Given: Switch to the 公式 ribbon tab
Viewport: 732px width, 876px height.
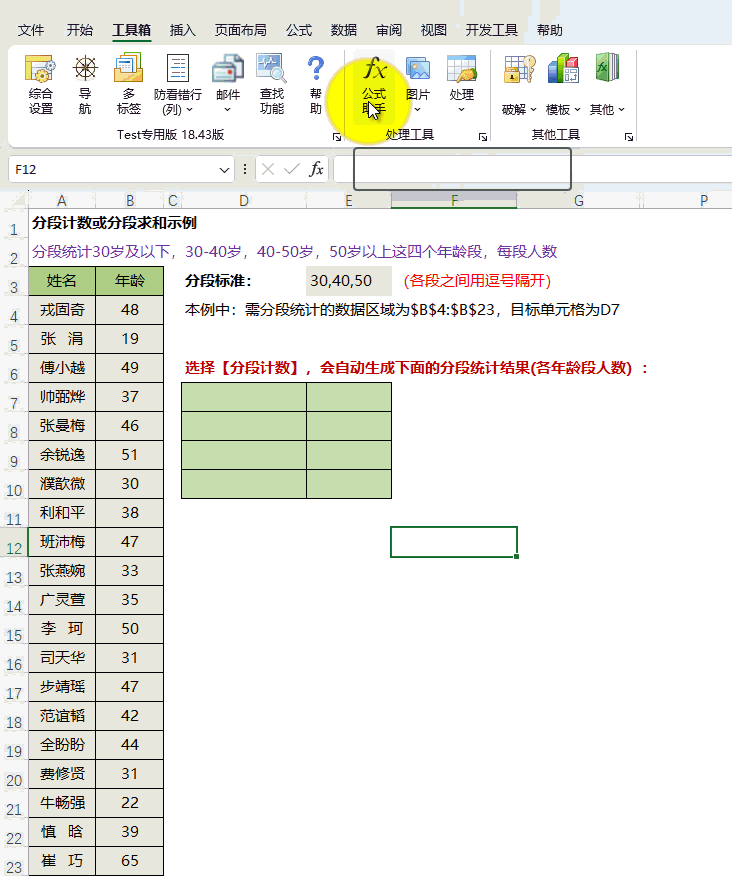Looking at the screenshot, I should click(x=298, y=30).
